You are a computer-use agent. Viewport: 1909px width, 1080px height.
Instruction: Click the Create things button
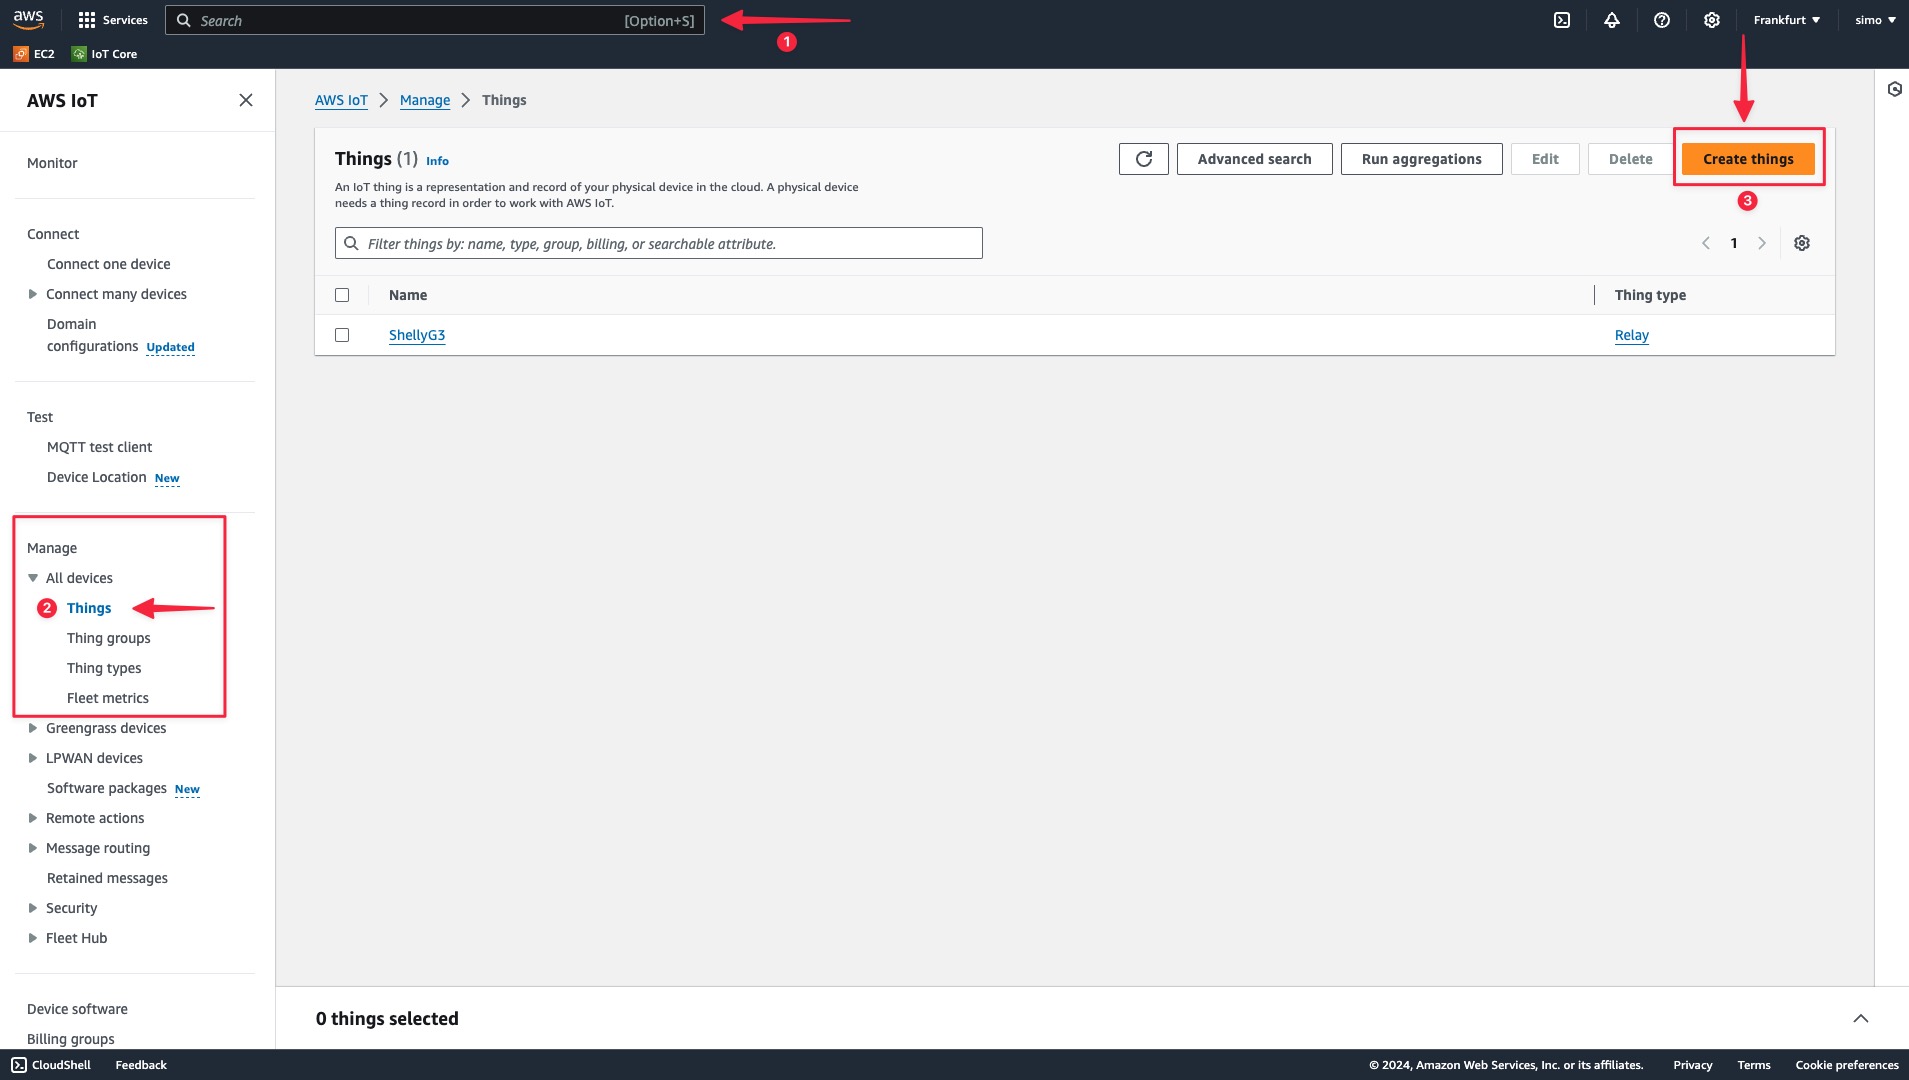[1747, 159]
